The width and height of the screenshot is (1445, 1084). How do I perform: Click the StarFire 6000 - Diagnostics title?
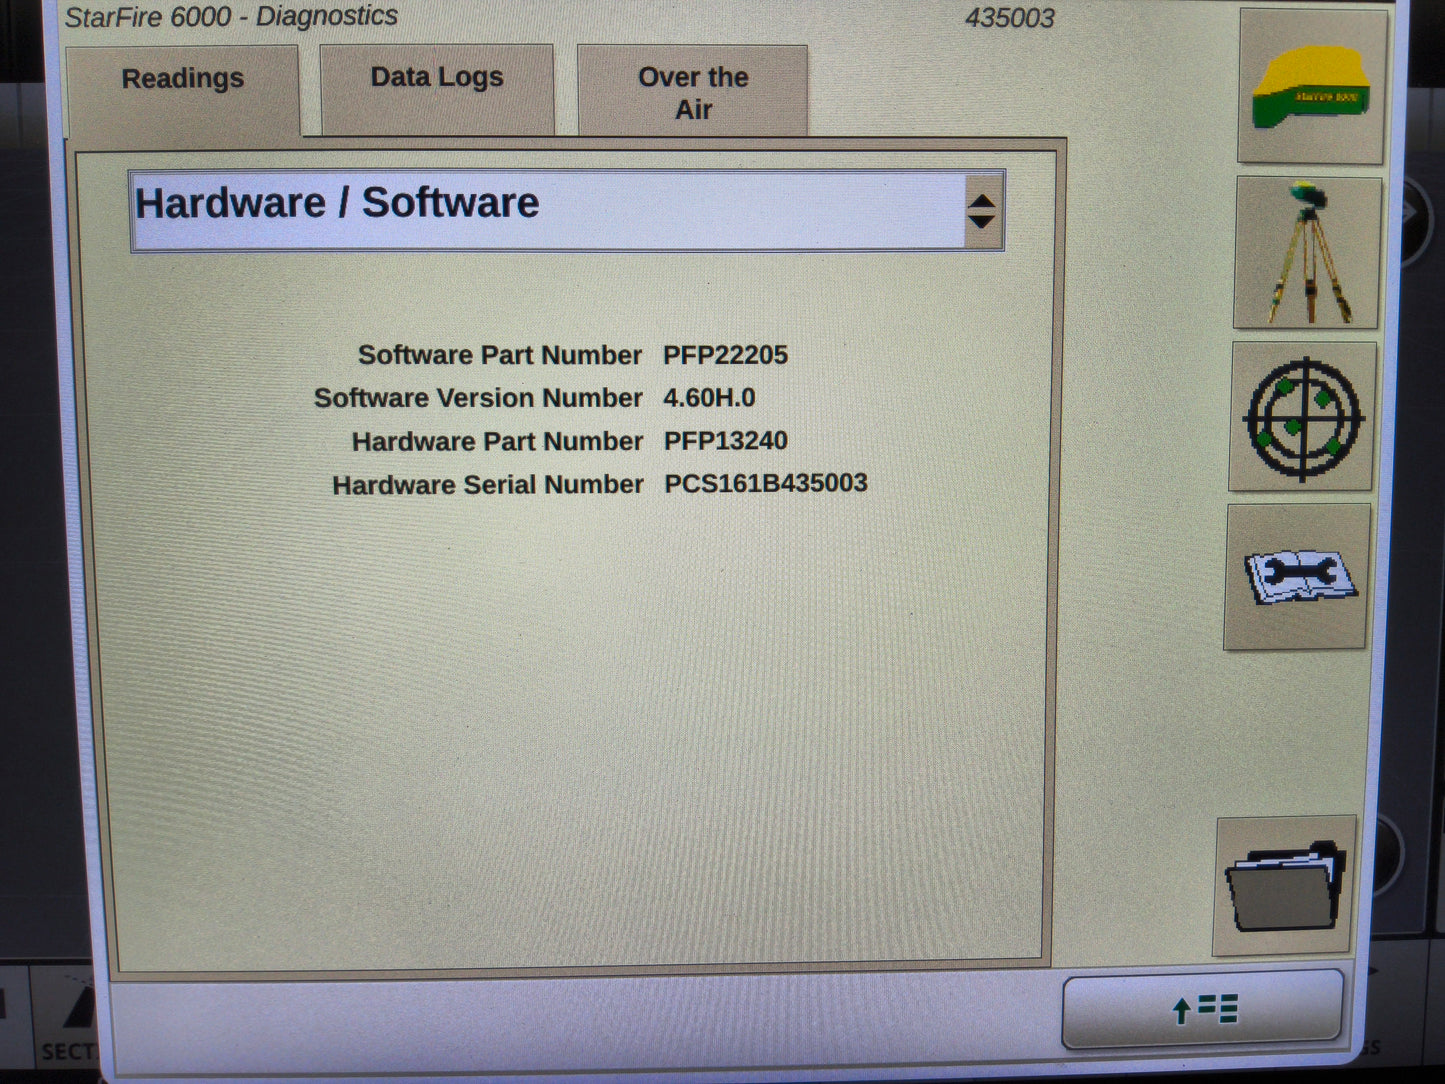click(231, 17)
